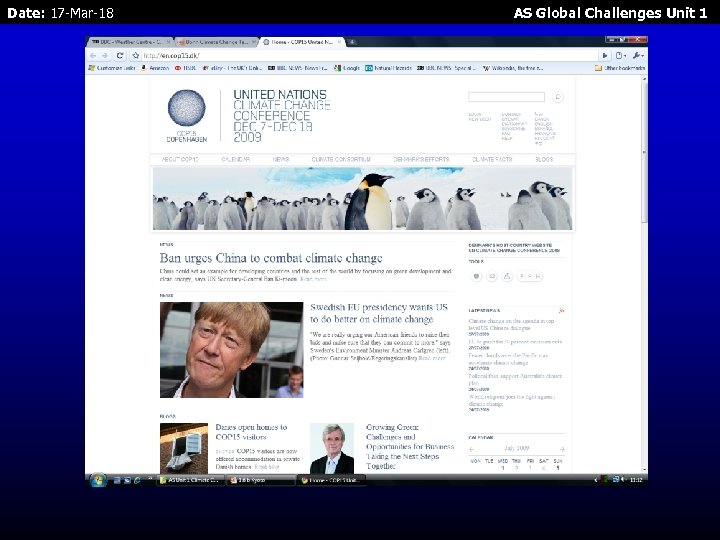Image resolution: width=720 pixels, height=540 pixels.
Task: Click the second round icon under Tools
Action: pyautogui.click(x=492, y=276)
